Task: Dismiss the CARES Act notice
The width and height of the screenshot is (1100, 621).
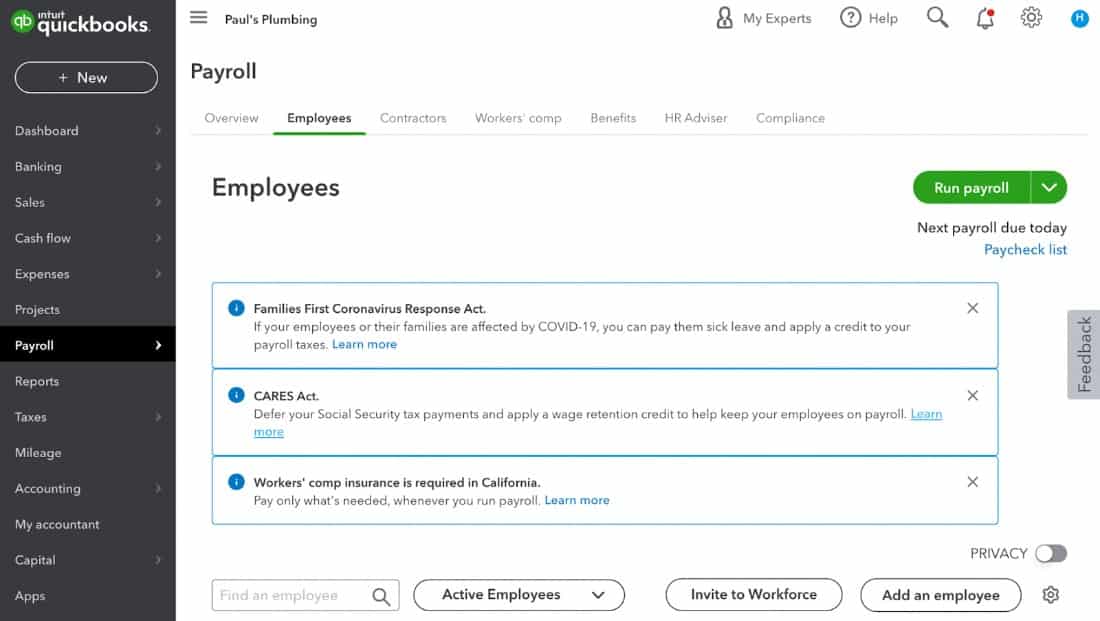Action: coord(972,396)
